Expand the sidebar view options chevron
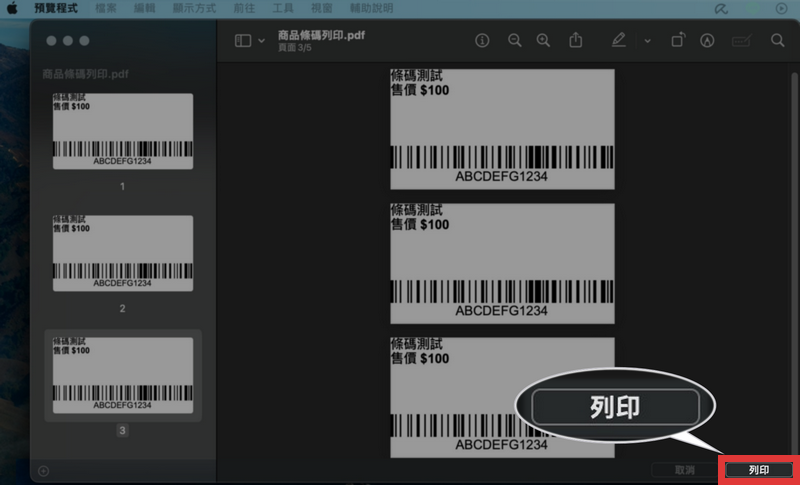The width and height of the screenshot is (800, 485). 261,41
